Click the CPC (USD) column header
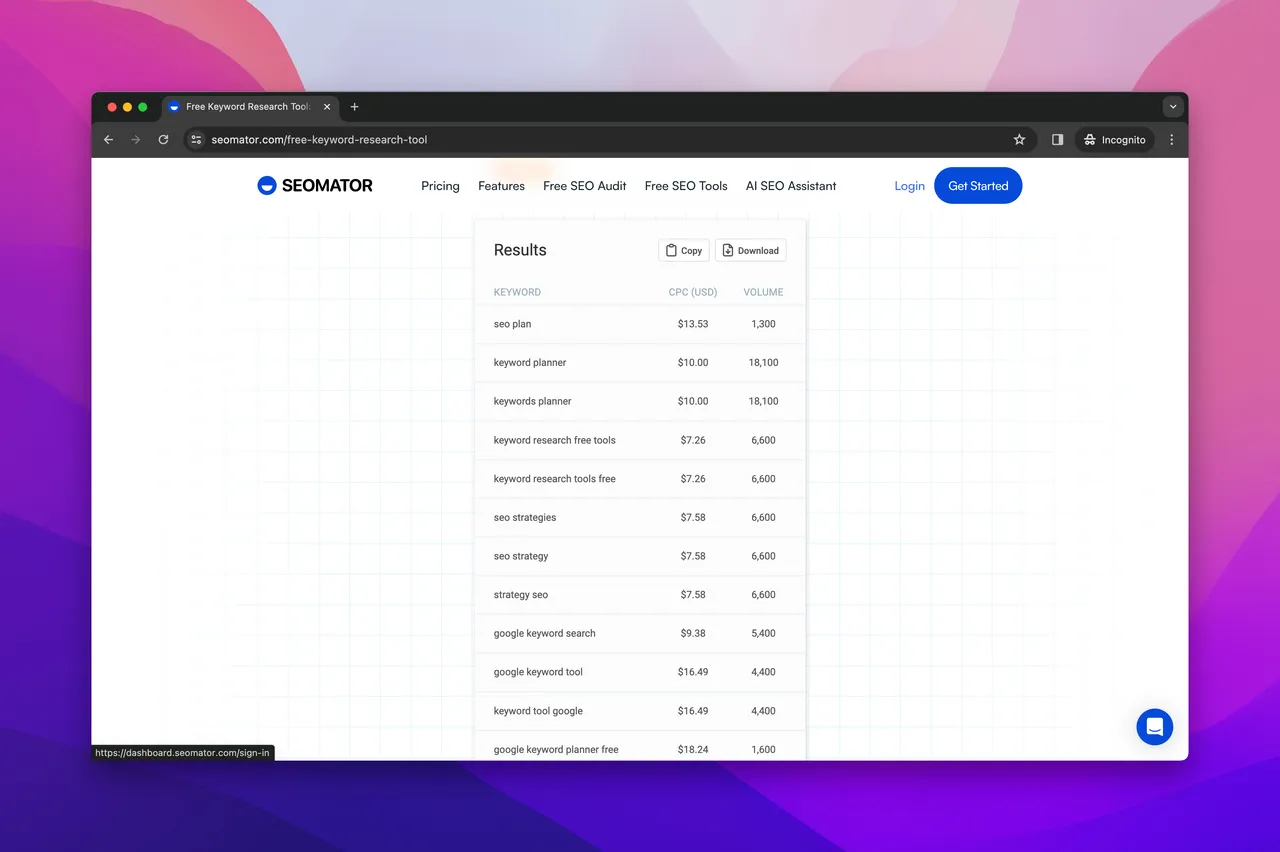1280x852 pixels. click(693, 292)
